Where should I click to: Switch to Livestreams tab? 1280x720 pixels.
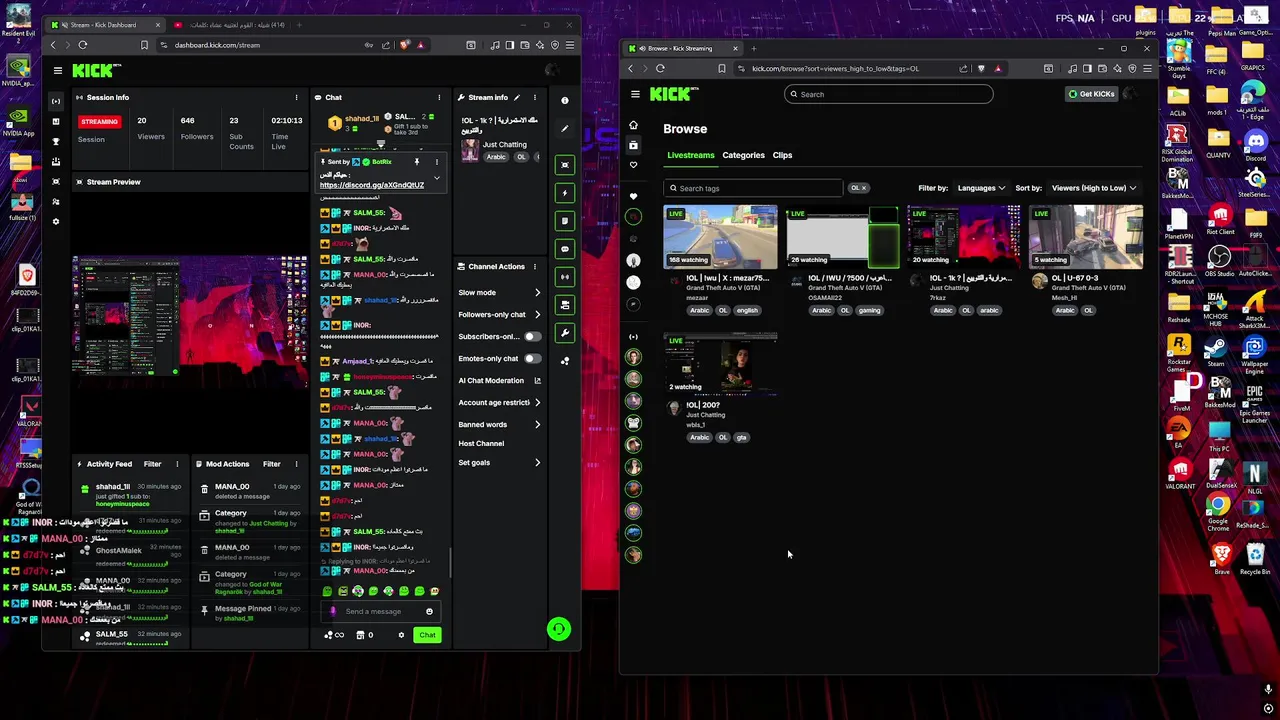[x=691, y=155]
